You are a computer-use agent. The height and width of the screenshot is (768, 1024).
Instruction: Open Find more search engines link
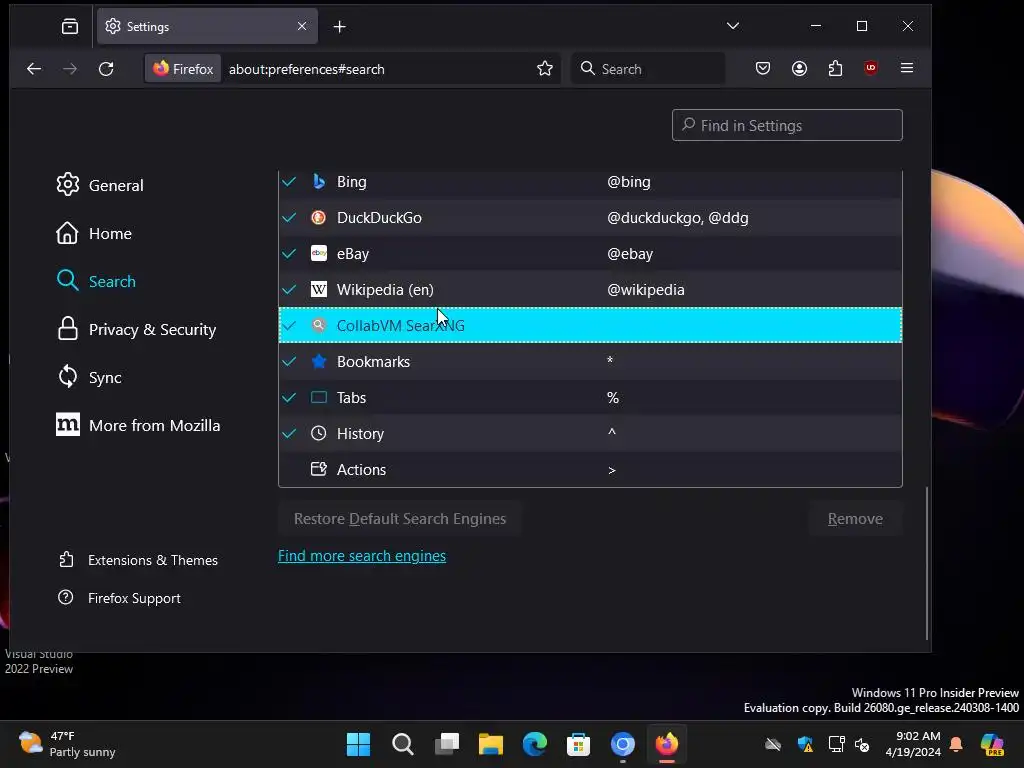click(x=362, y=556)
